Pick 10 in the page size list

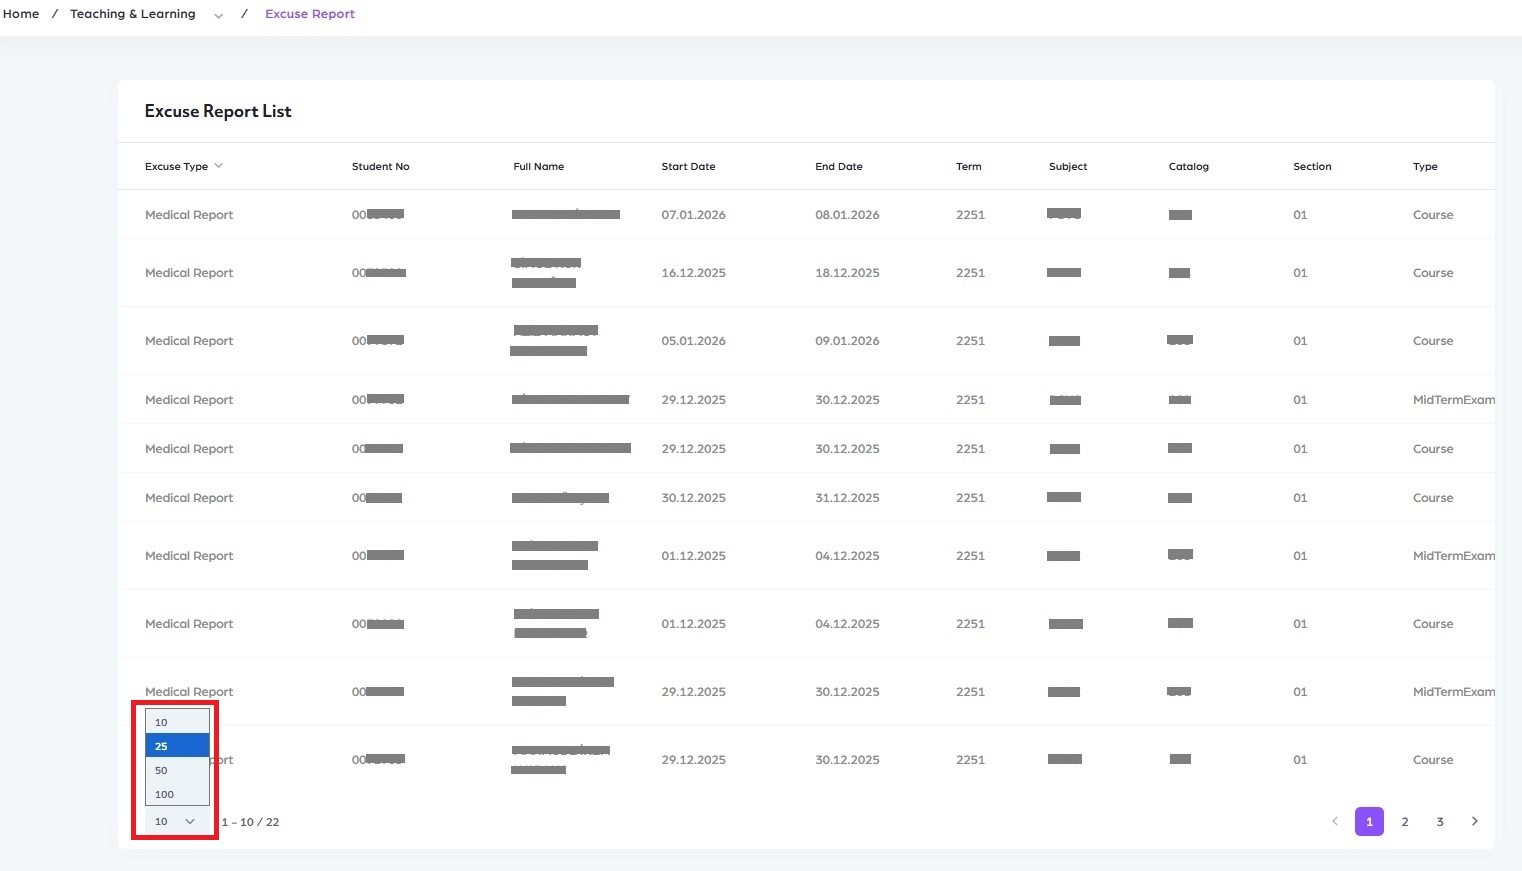[177, 722]
